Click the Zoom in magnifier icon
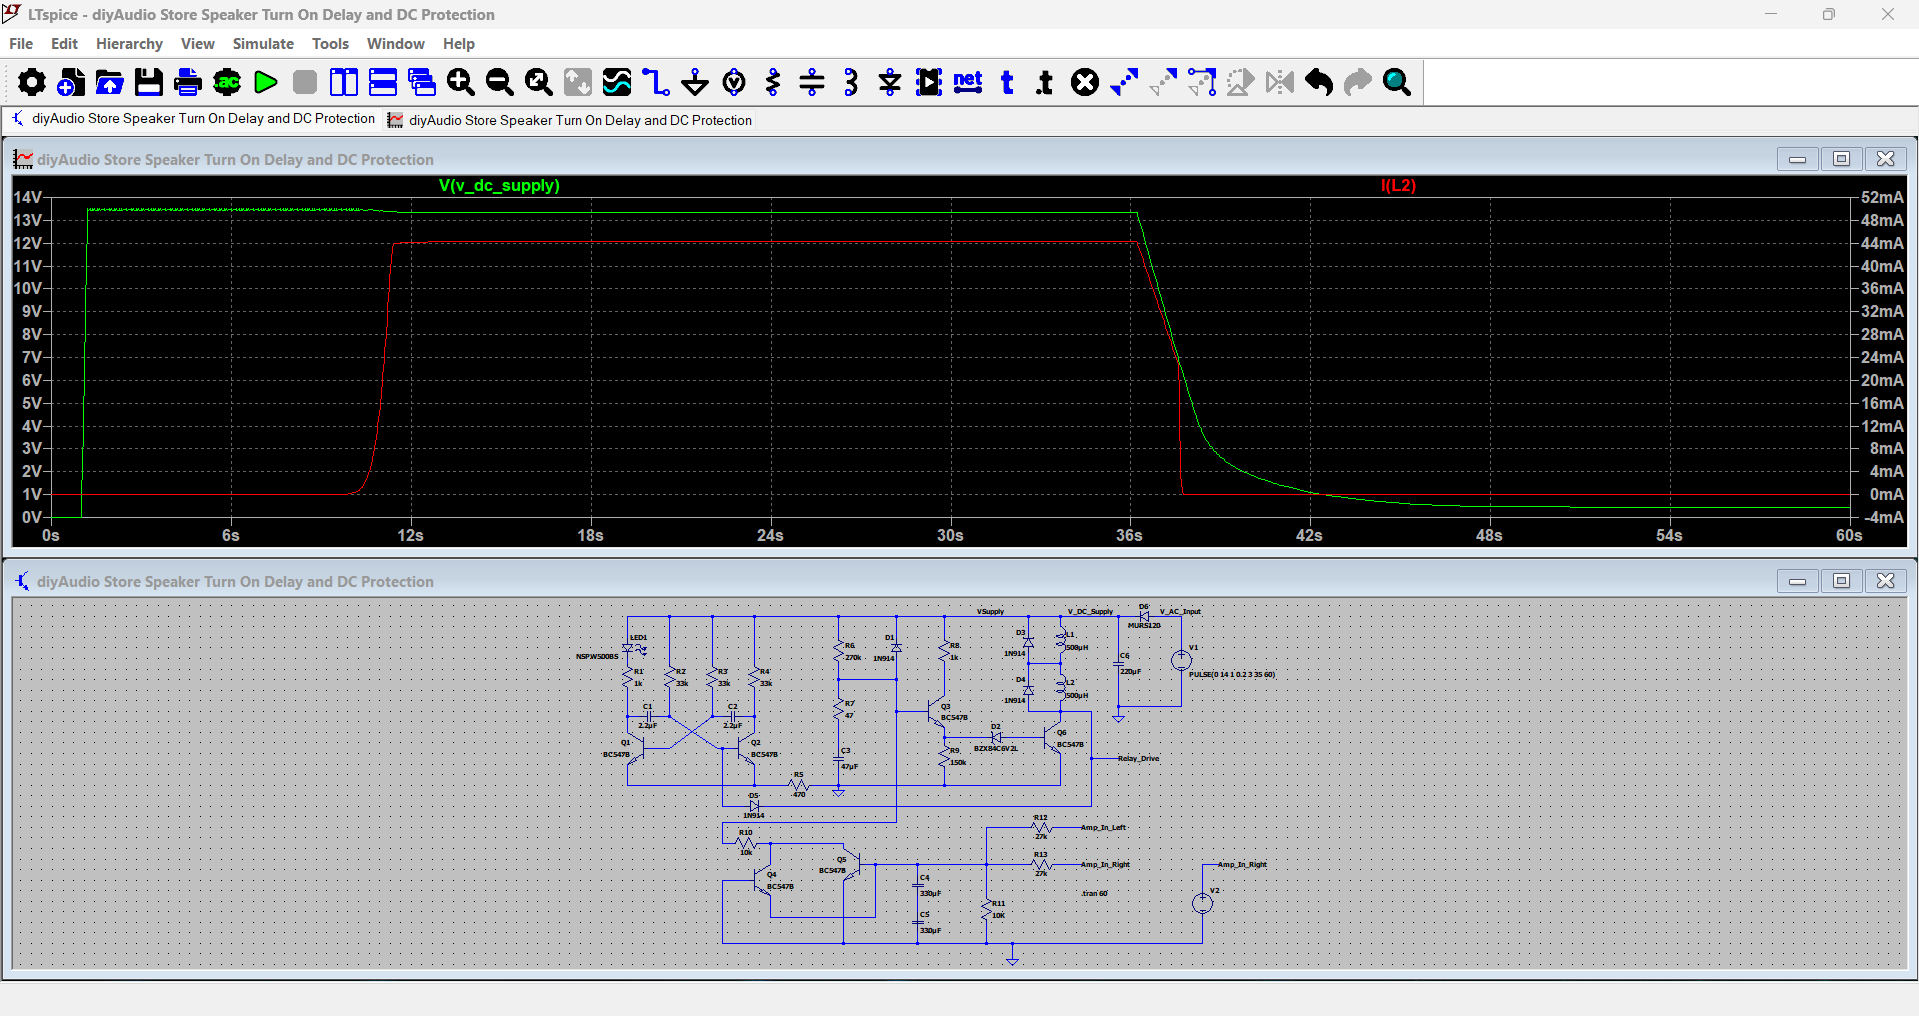Viewport: 1919px width, 1016px height. point(461,82)
